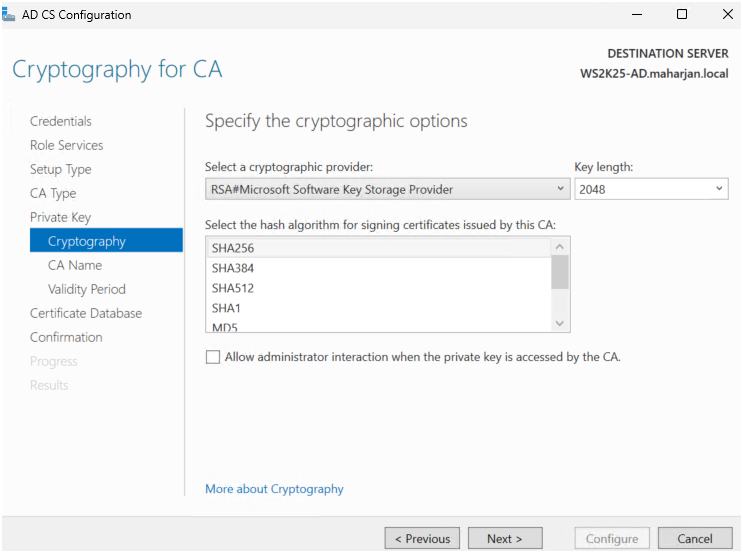743x553 pixels.
Task: Enable administrator interaction for private key access
Action: [213, 357]
